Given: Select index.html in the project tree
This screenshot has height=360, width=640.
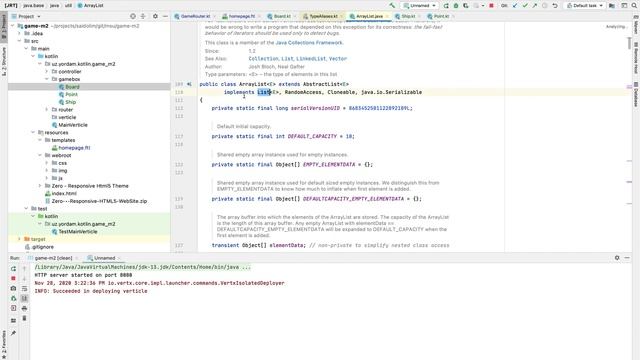Looking at the screenshot, I should coord(64,193).
